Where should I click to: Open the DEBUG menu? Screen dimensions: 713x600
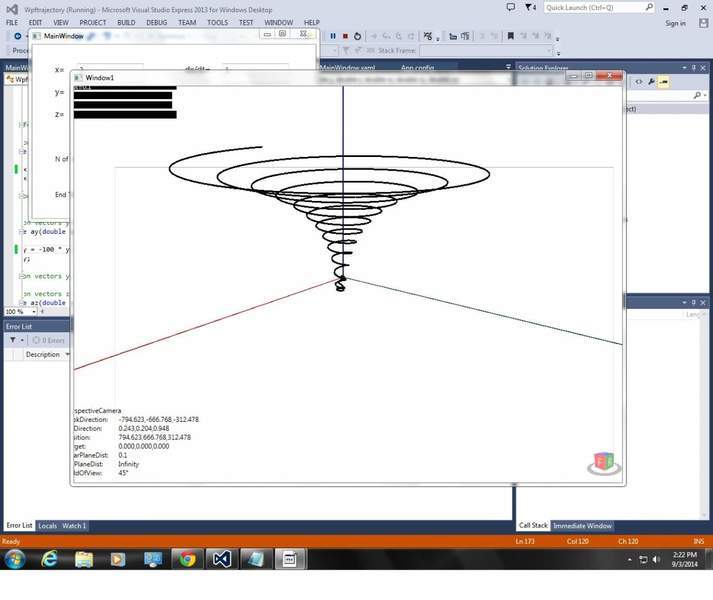(157, 22)
